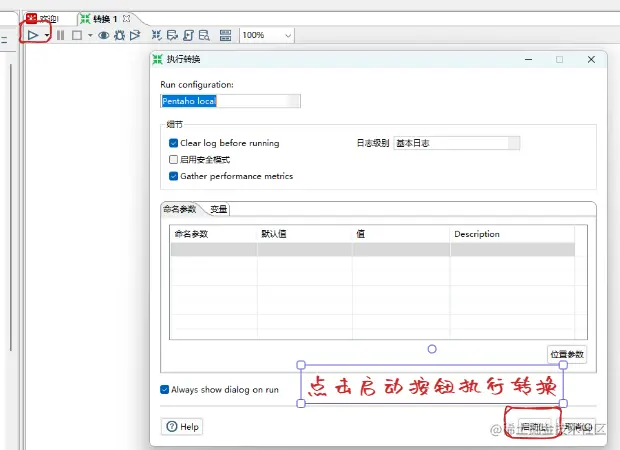Screen dimensions: 620x450
Task: Select the 转换 1 tab
Action: pos(99,19)
